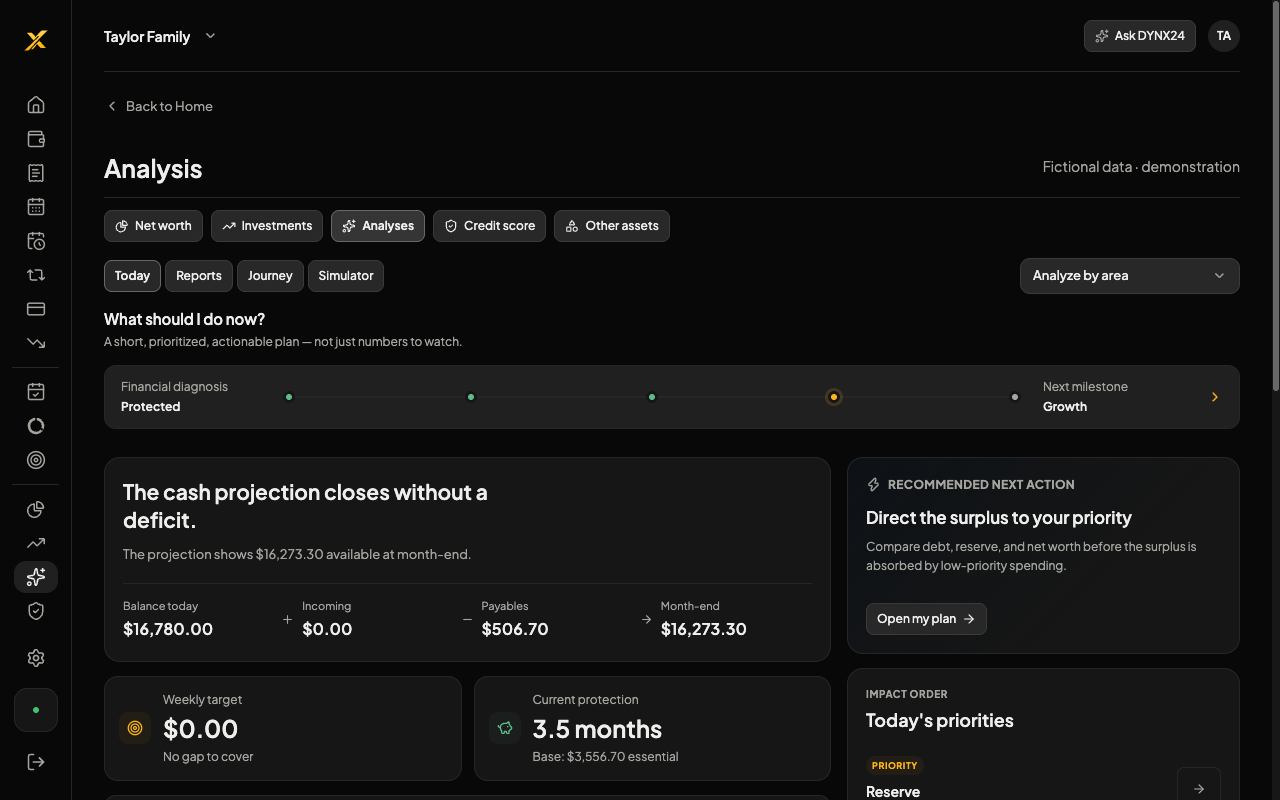Open the Credit score tab
This screenshot has width=1280, height=800.
point(490,226)
